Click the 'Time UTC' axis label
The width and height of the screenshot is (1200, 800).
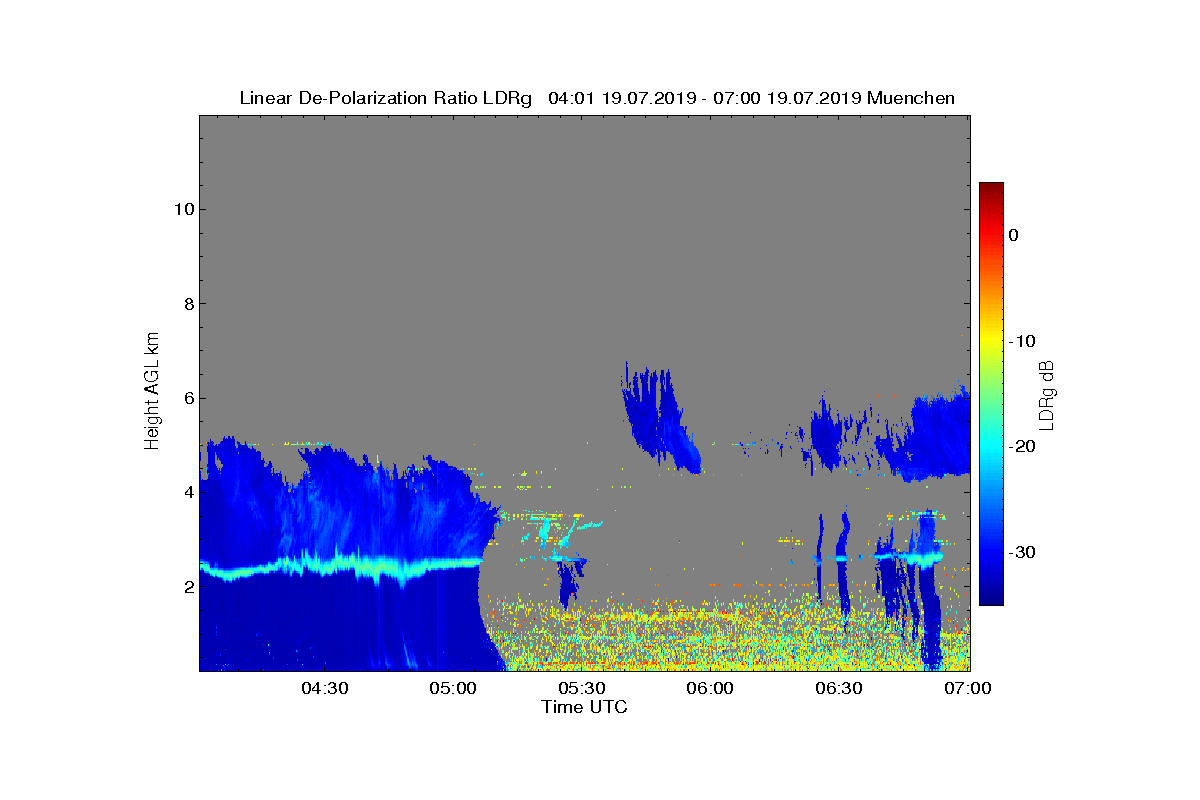pos(584,707)
